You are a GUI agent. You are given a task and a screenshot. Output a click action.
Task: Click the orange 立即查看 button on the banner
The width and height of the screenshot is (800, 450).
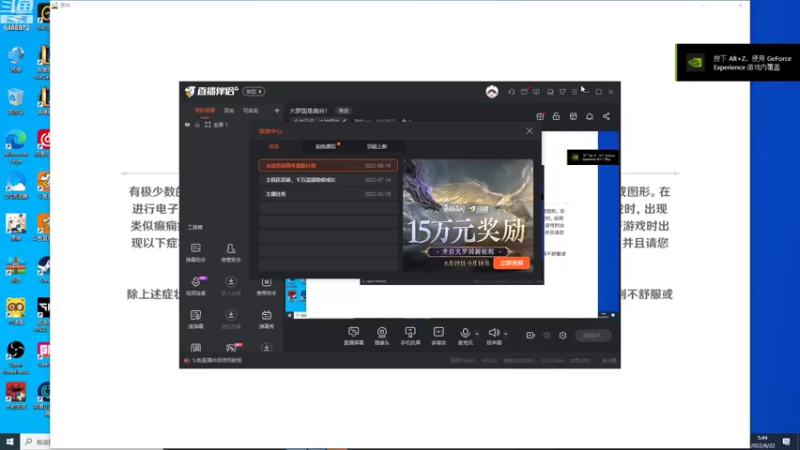click(511, 263)
